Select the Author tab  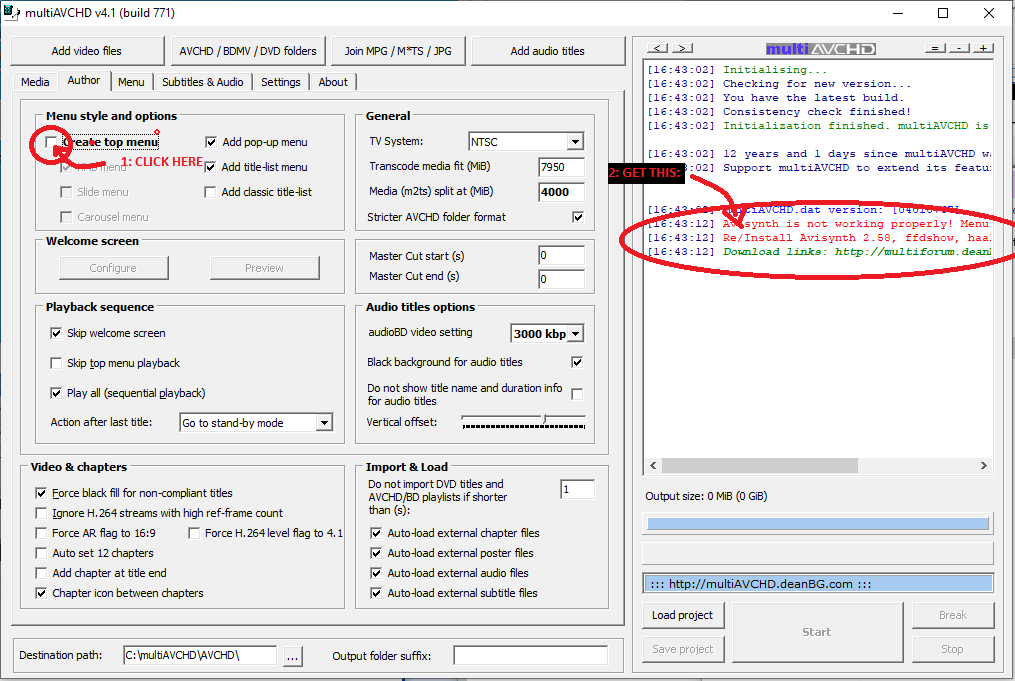coord(84,80)
